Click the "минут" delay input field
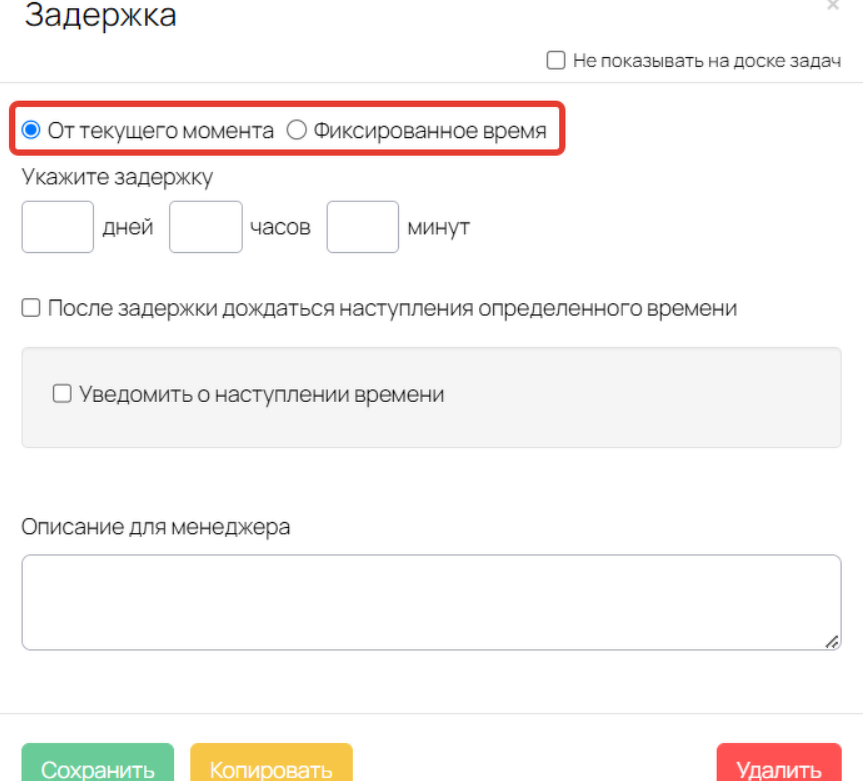Image resolution: width=863 pixels, height=781 pixels. click(363, 227)
